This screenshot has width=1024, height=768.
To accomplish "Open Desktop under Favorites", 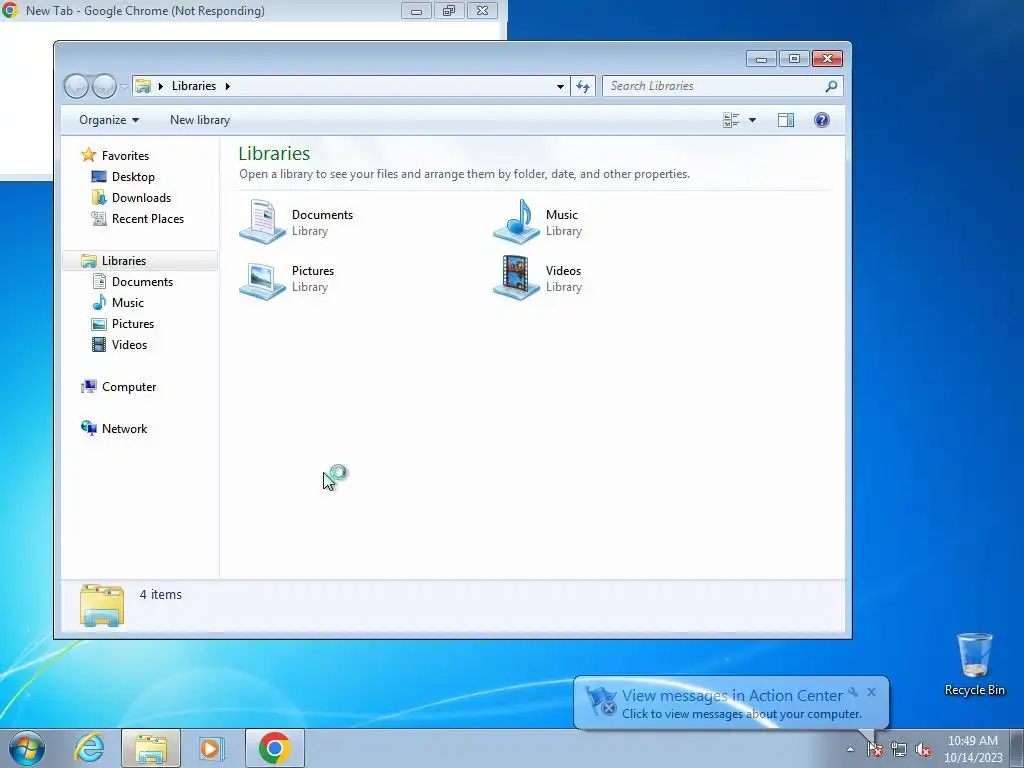I will (133, 177).
